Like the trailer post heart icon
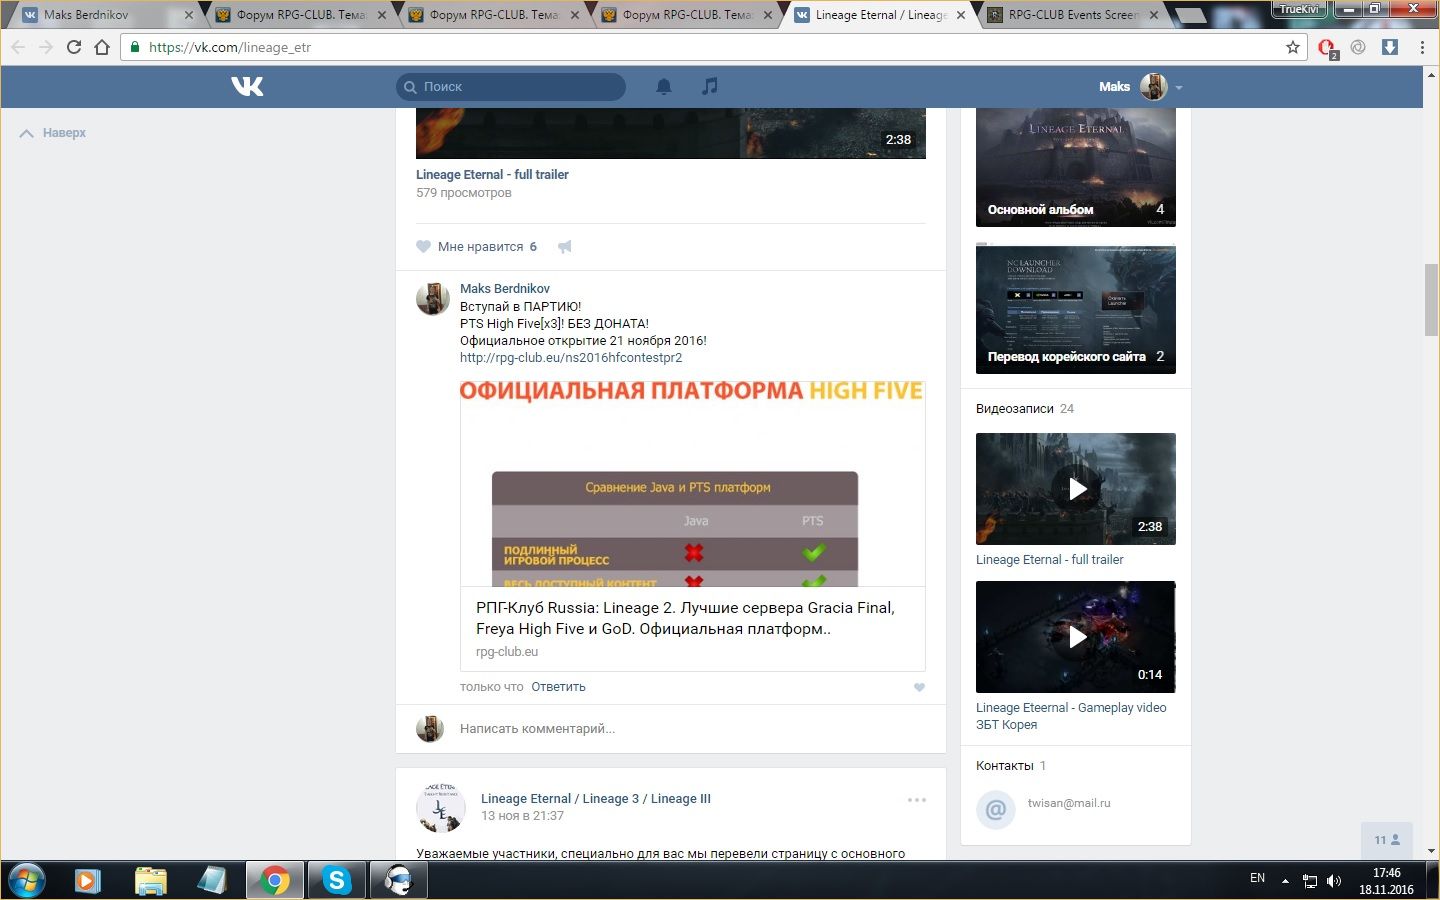Screen dimensions: 1440x900 (424, 247)
